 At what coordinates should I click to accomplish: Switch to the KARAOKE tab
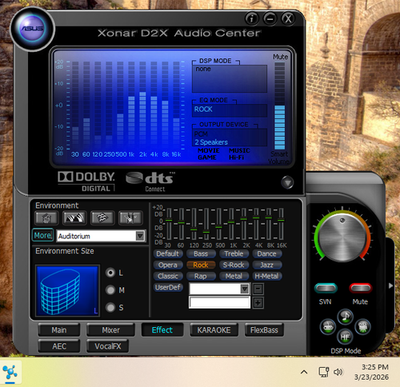pyautogui.click(x=214, y=330)
